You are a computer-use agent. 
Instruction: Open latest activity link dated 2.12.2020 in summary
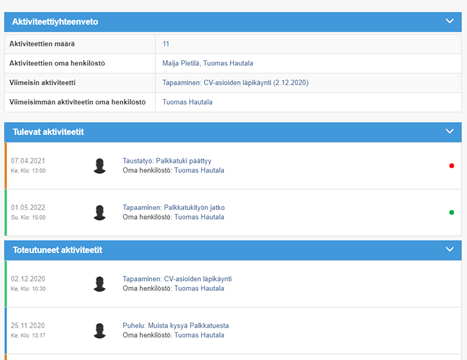235,83
